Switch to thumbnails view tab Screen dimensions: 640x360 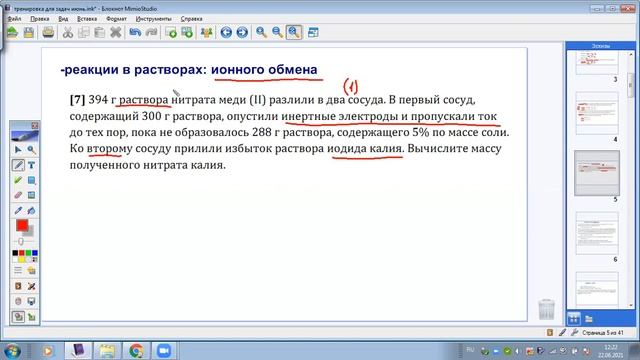[573, 318]
